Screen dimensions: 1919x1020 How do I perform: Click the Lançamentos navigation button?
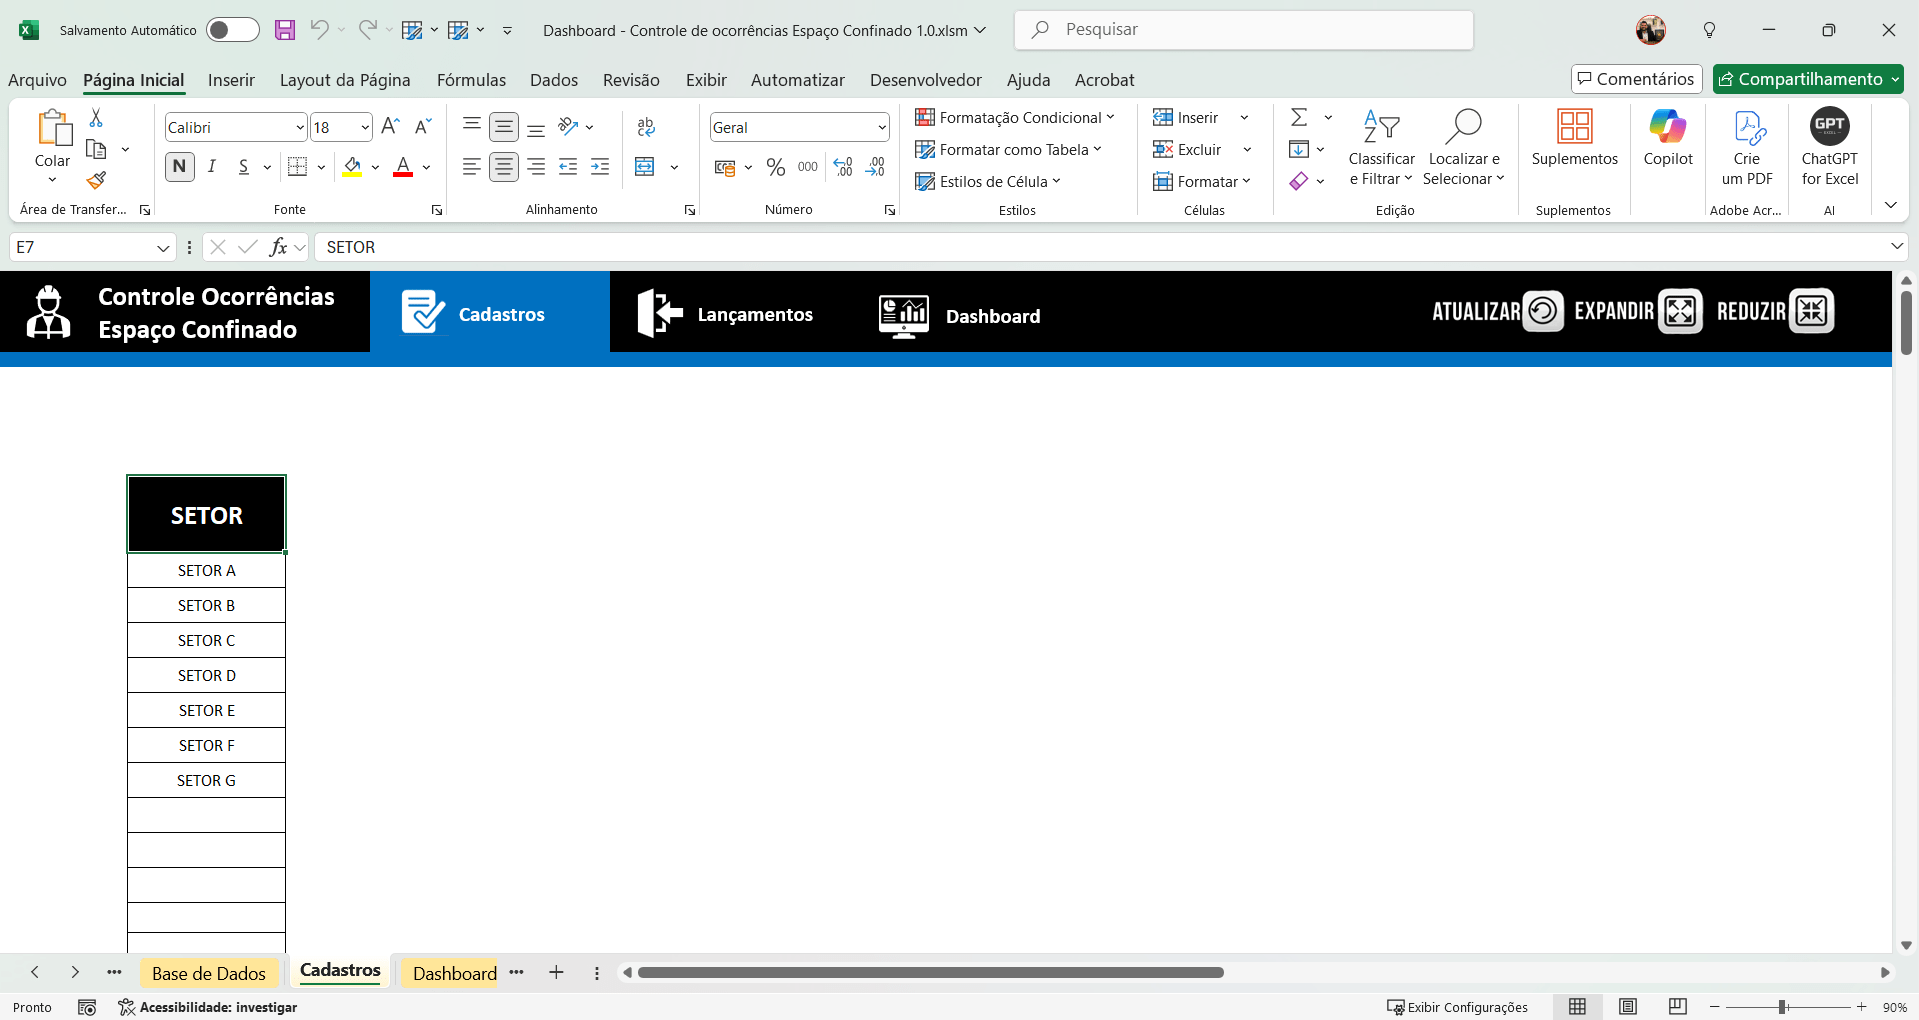tap(726, 315)
